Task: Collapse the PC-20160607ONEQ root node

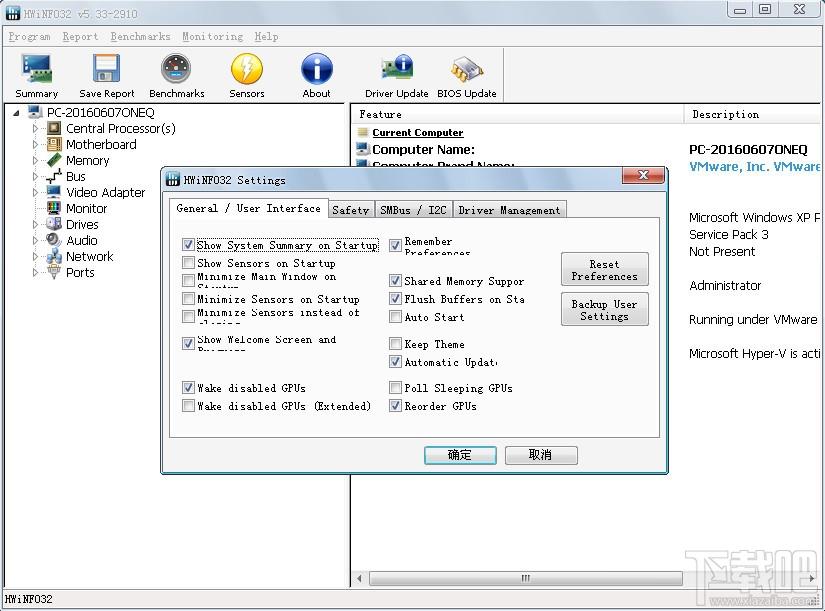Action: pos(16,112)
